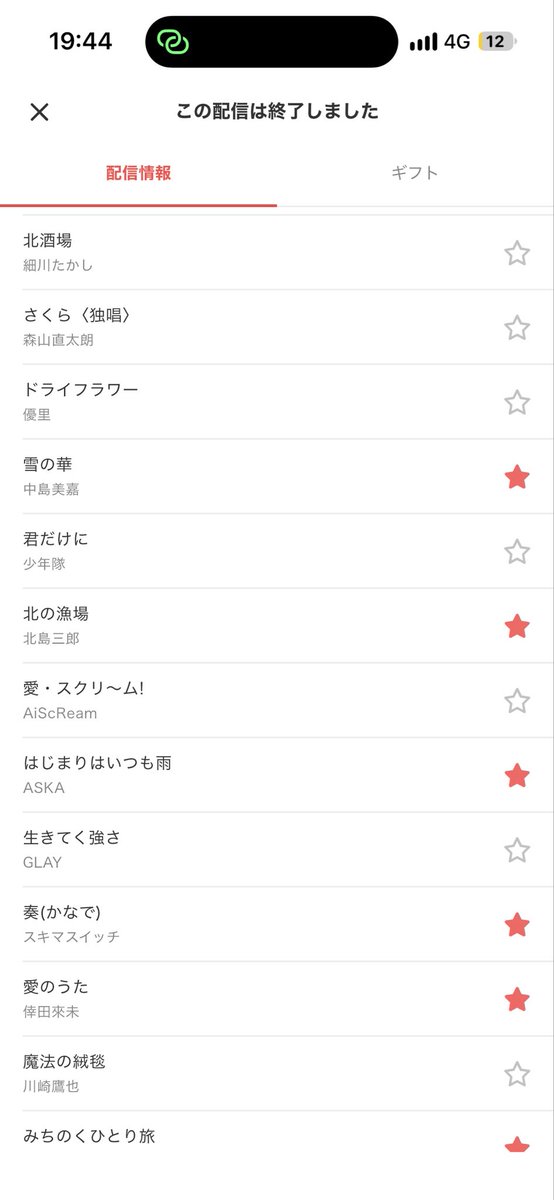Select the 配信情報 tab
The height and width of the screenshot is (1200, 554).
(x=138, y=173)
